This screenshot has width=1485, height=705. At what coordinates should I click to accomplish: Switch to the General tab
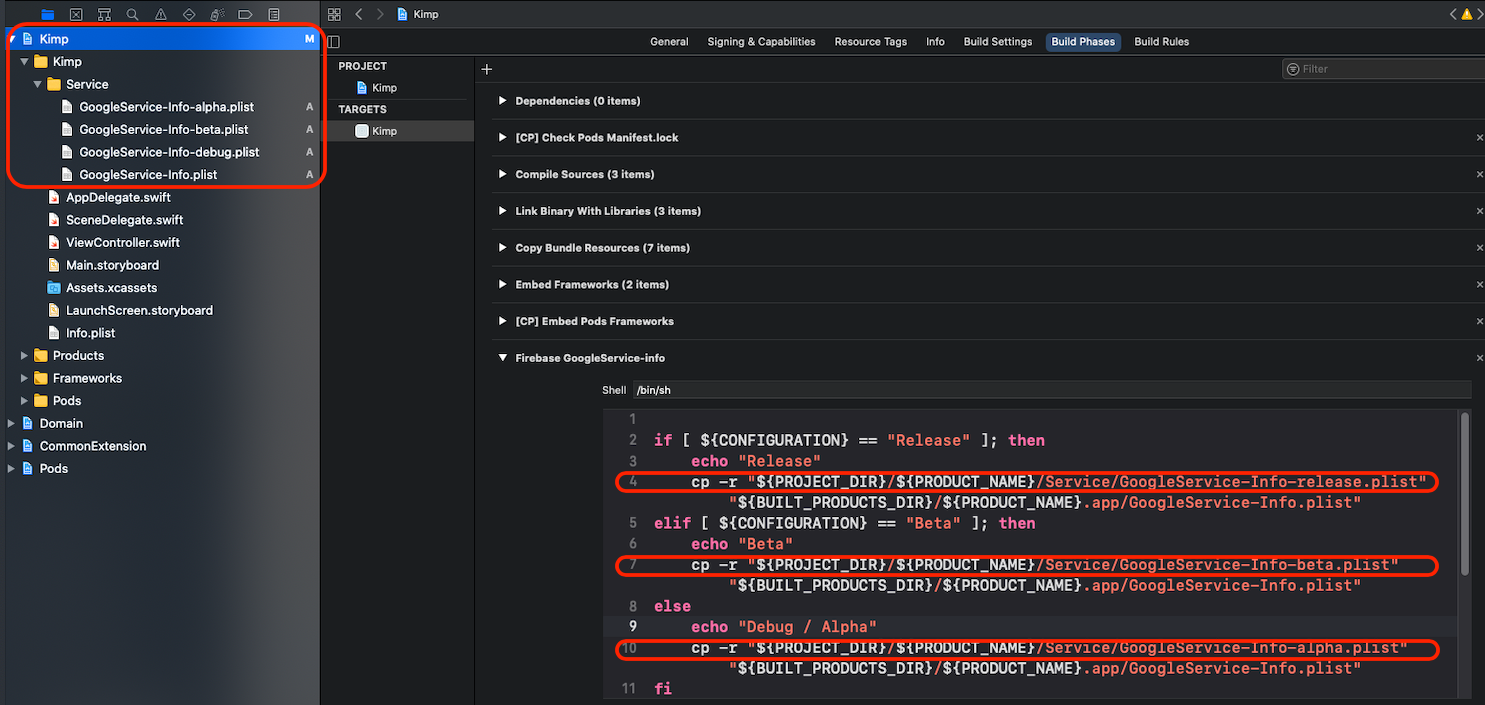(669, 42)
